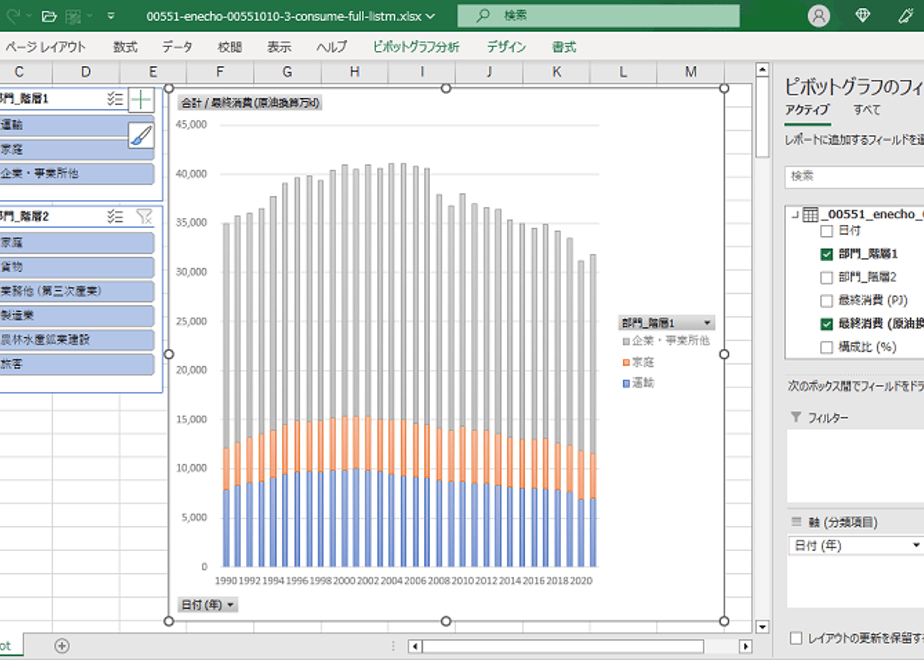Screen dimensions: 924x660
Task: Click the top-center chart resize handle
Action: 446,88
